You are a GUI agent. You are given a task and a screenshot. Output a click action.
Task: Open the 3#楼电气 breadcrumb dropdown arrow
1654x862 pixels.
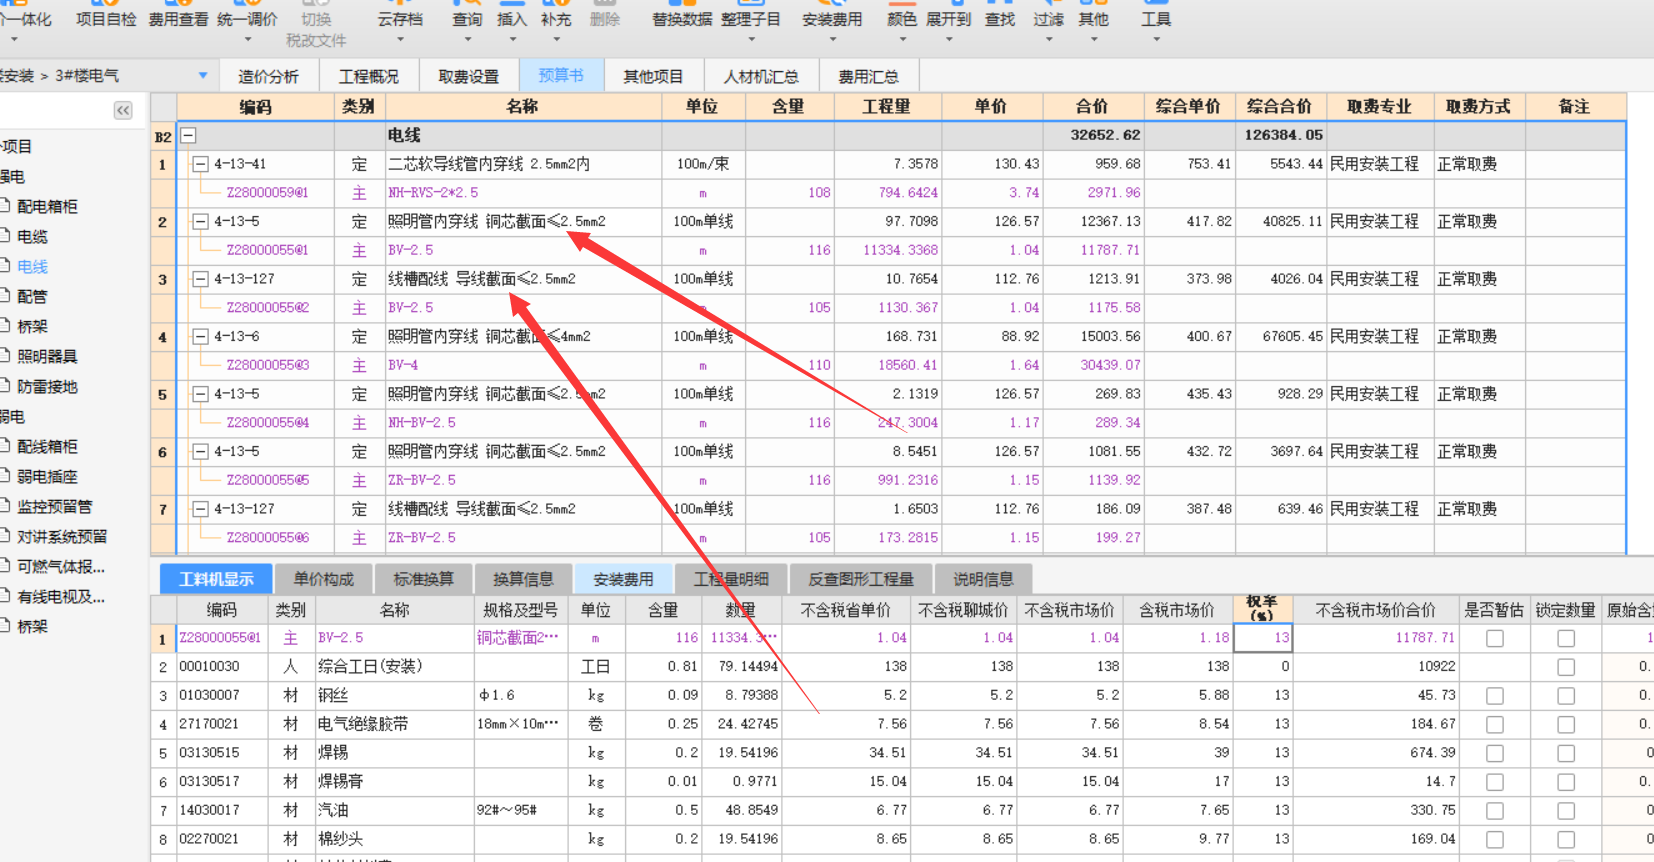point(203,75)
